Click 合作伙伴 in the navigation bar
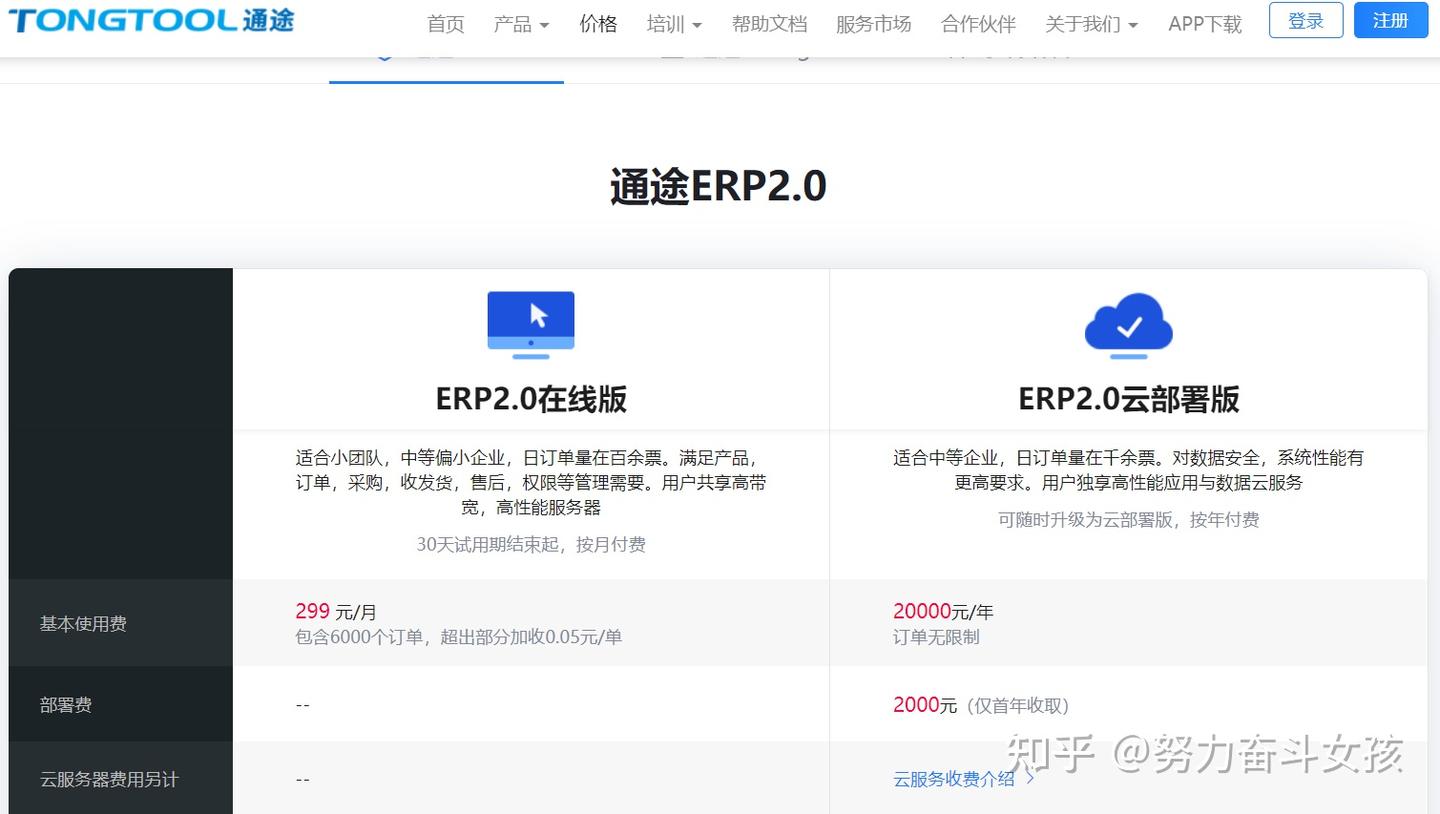 (977, 24)
